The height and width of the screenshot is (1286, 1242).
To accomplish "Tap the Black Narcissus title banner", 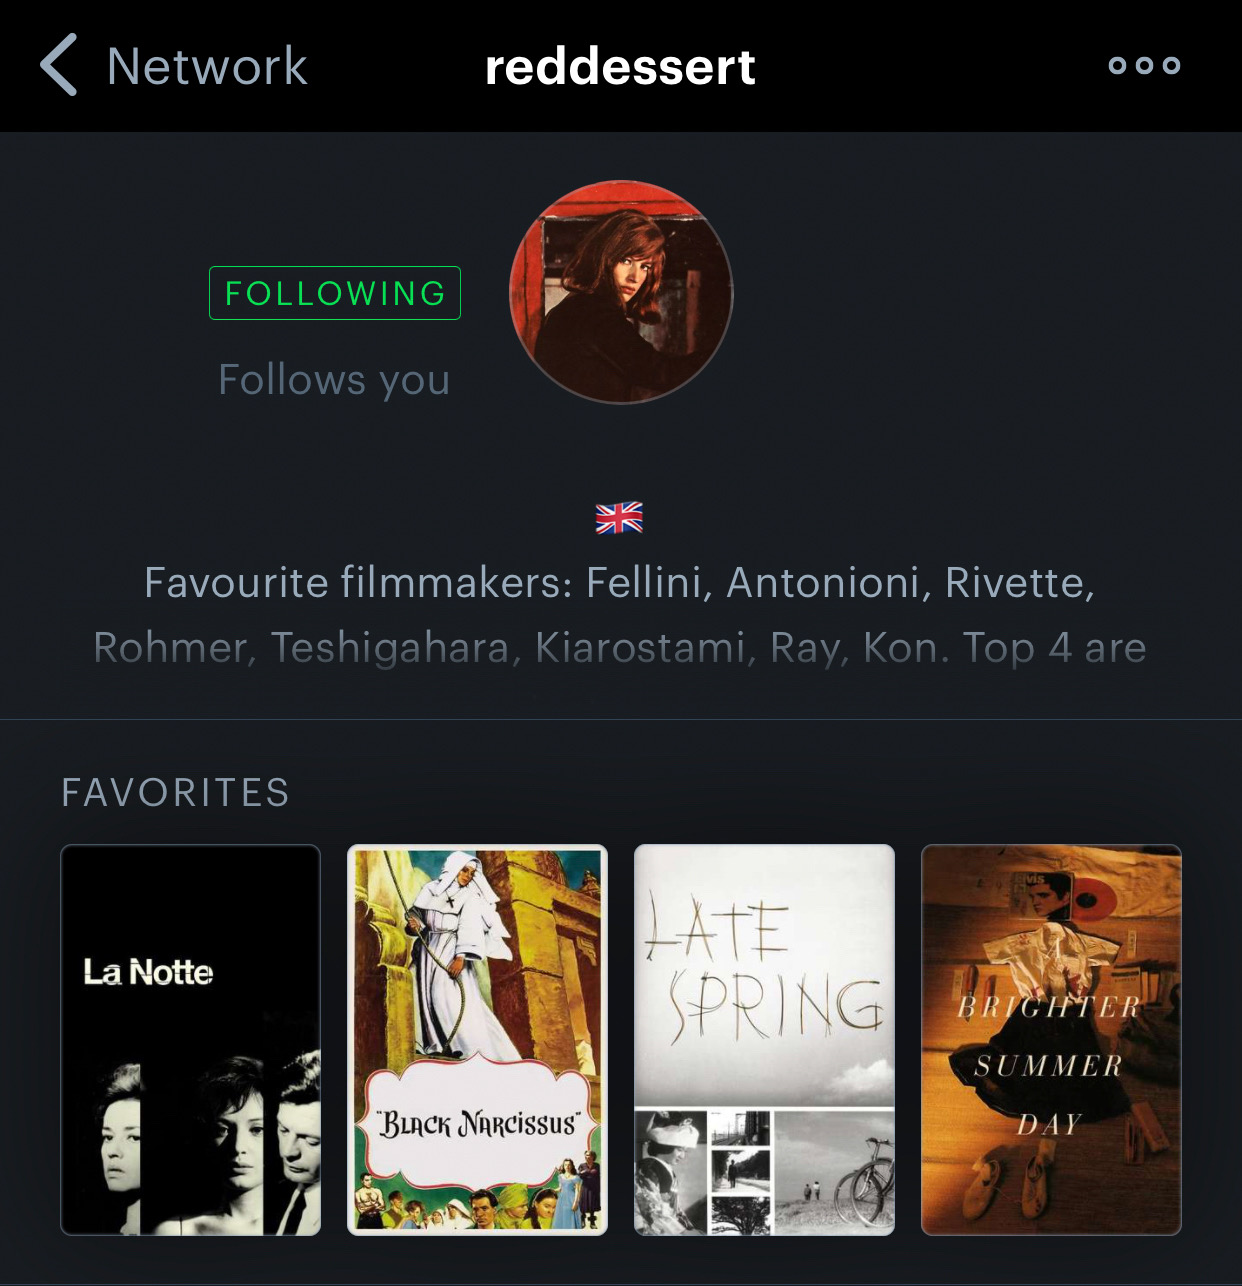I will point(478,1123).
